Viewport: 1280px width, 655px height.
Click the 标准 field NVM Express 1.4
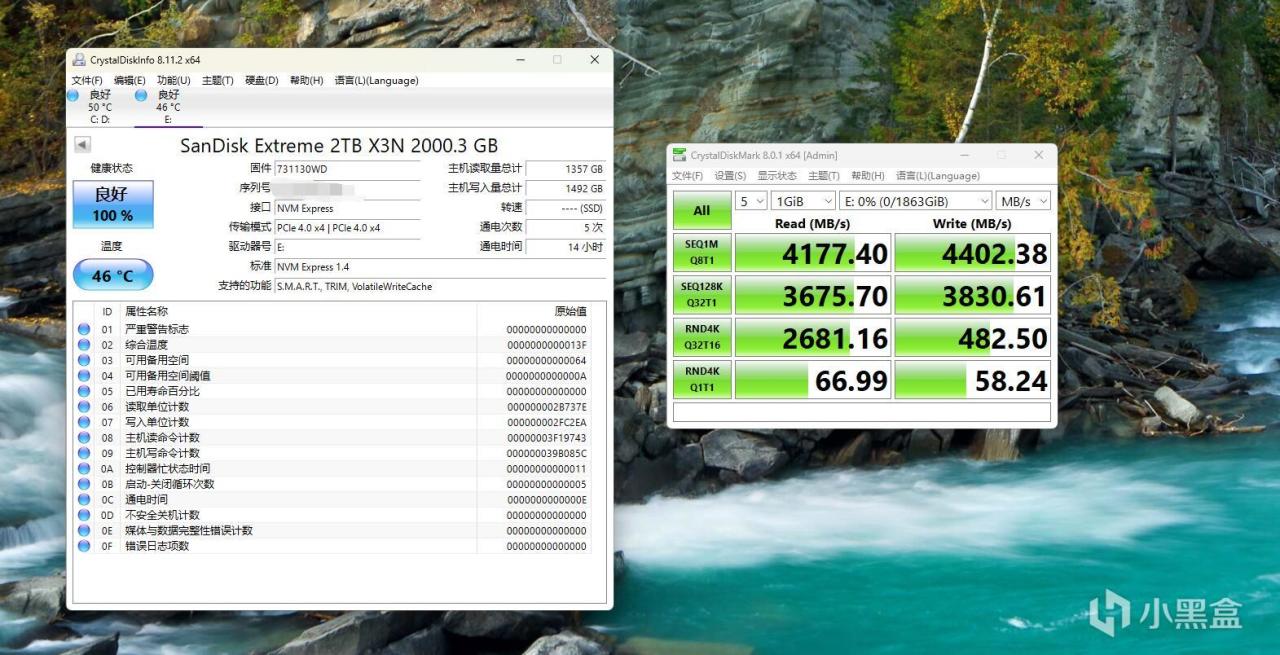[440, 267]
